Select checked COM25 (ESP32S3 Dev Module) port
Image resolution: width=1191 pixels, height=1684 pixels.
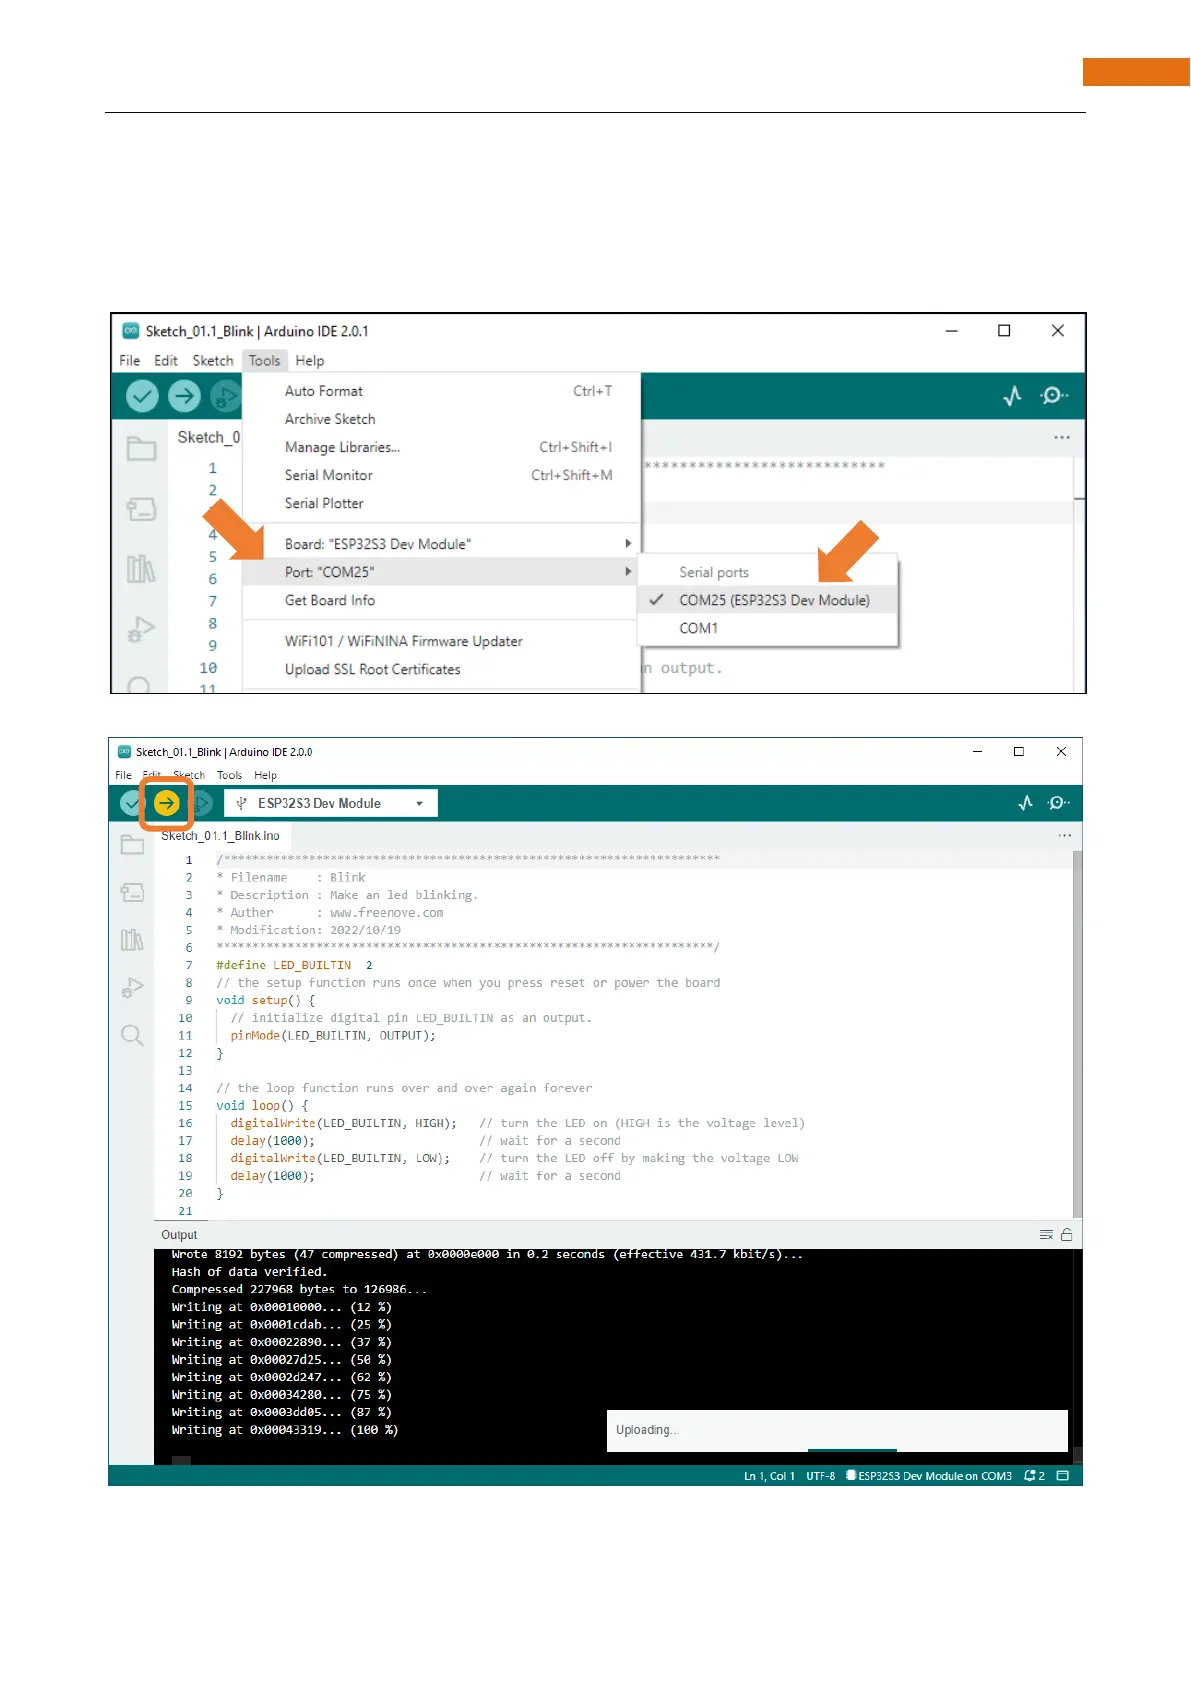(x=768, y=600)
